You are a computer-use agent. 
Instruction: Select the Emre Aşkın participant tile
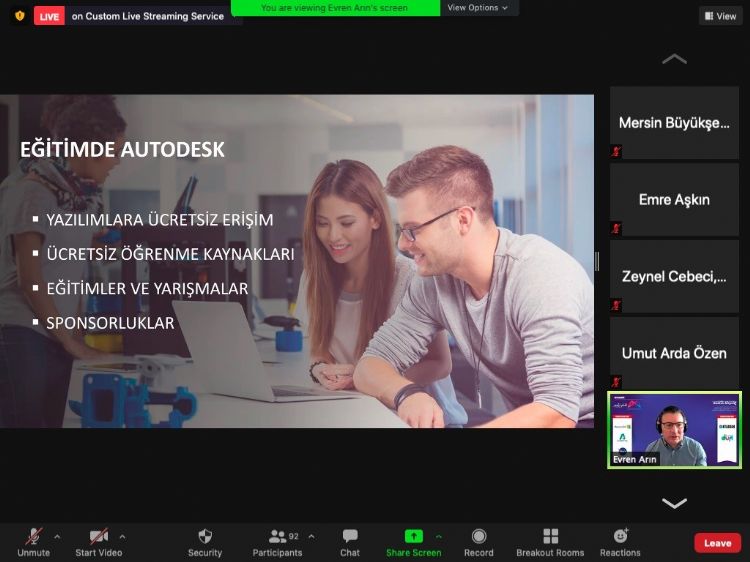[674, 199]
